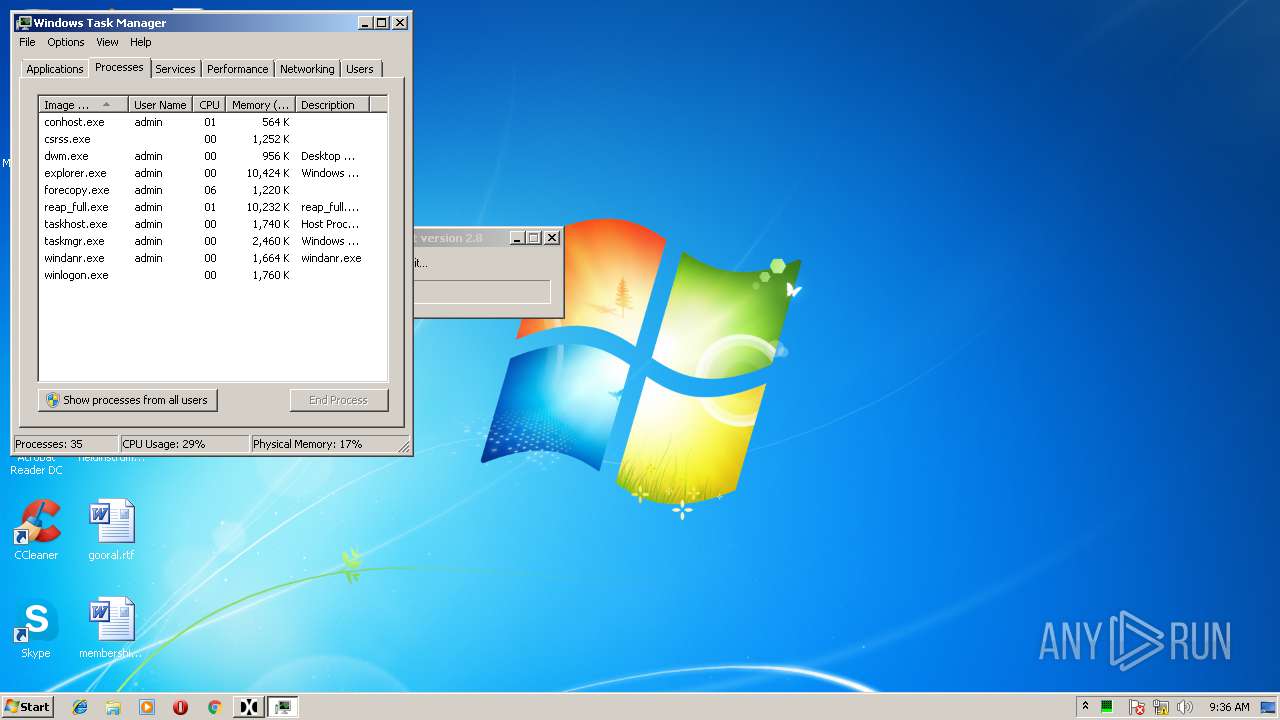The image size is (1280, 720).
Task: Open the Options menu in Task Manager
Action: coord(66,42)
